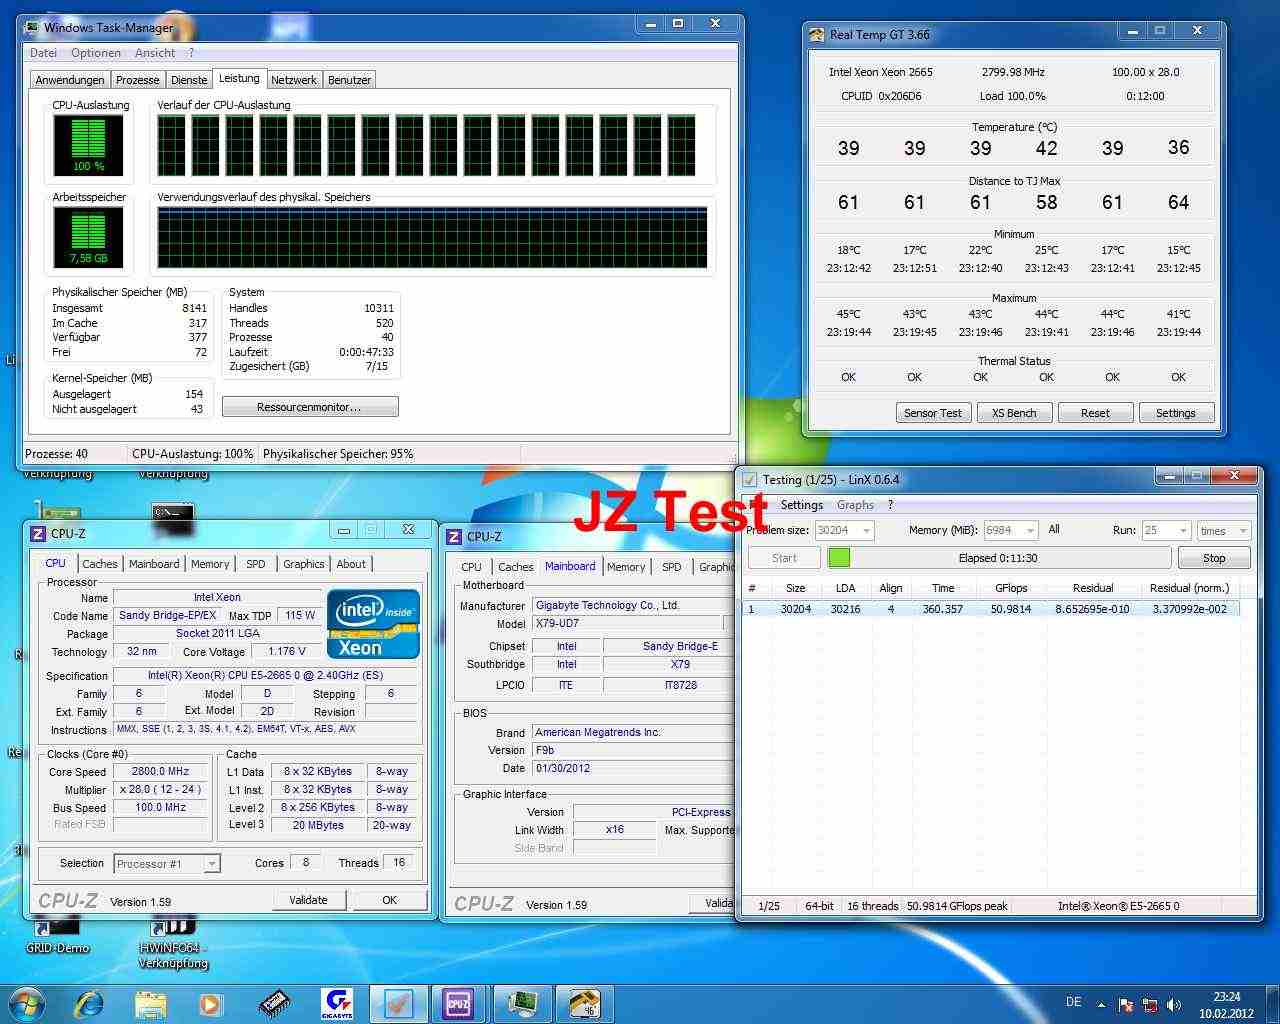Open the network tray icon
The height and width of the screenshot is (1024, 1280).
pos(1150,1005)
